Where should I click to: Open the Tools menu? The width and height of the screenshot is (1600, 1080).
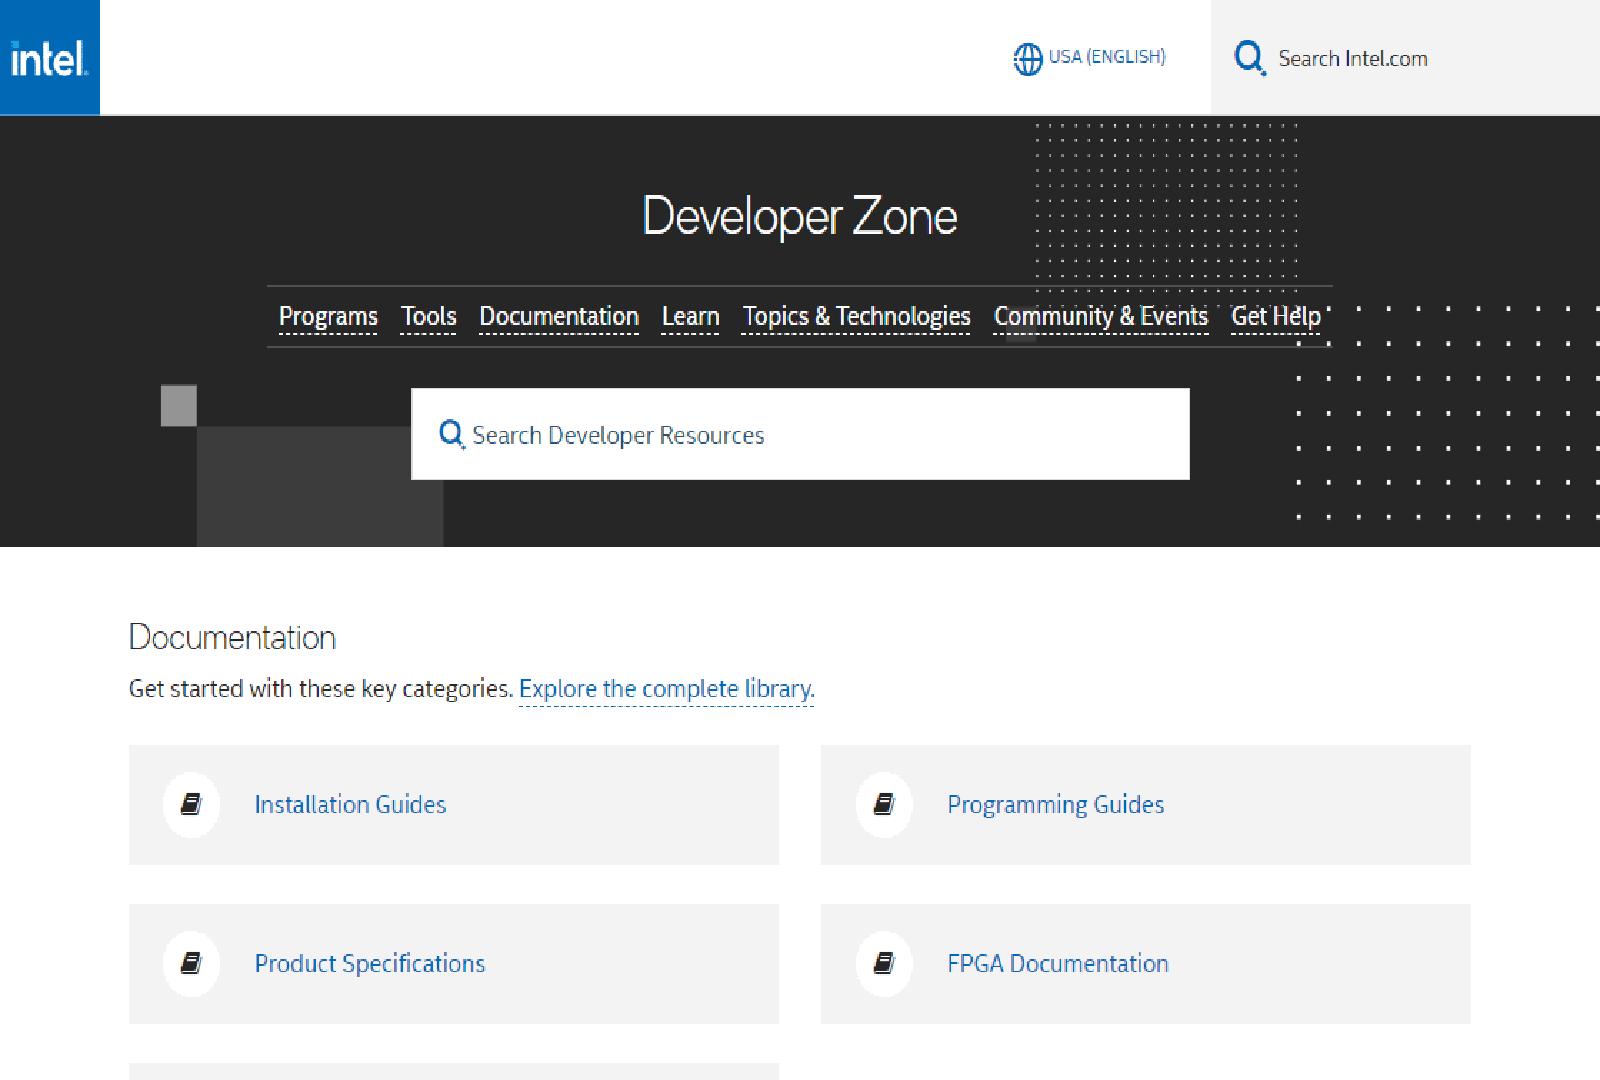click(x=428, y=317)
